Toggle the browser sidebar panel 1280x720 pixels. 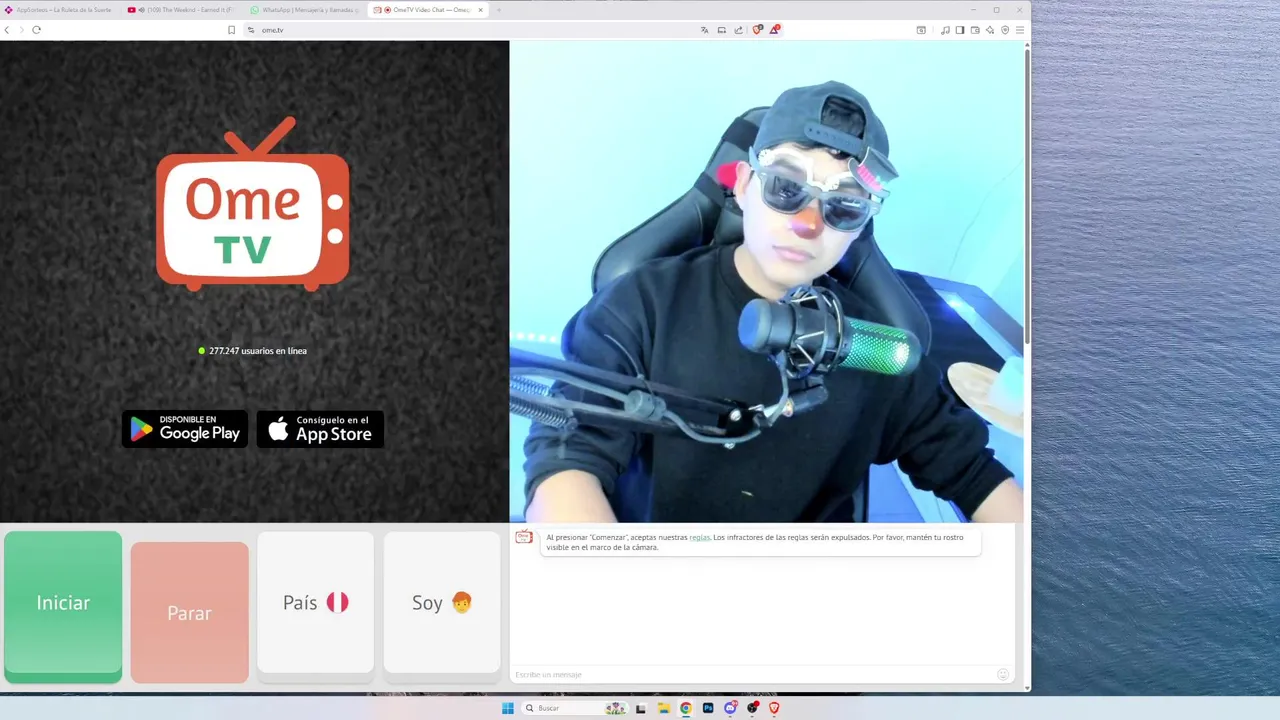tap(960, 30)
